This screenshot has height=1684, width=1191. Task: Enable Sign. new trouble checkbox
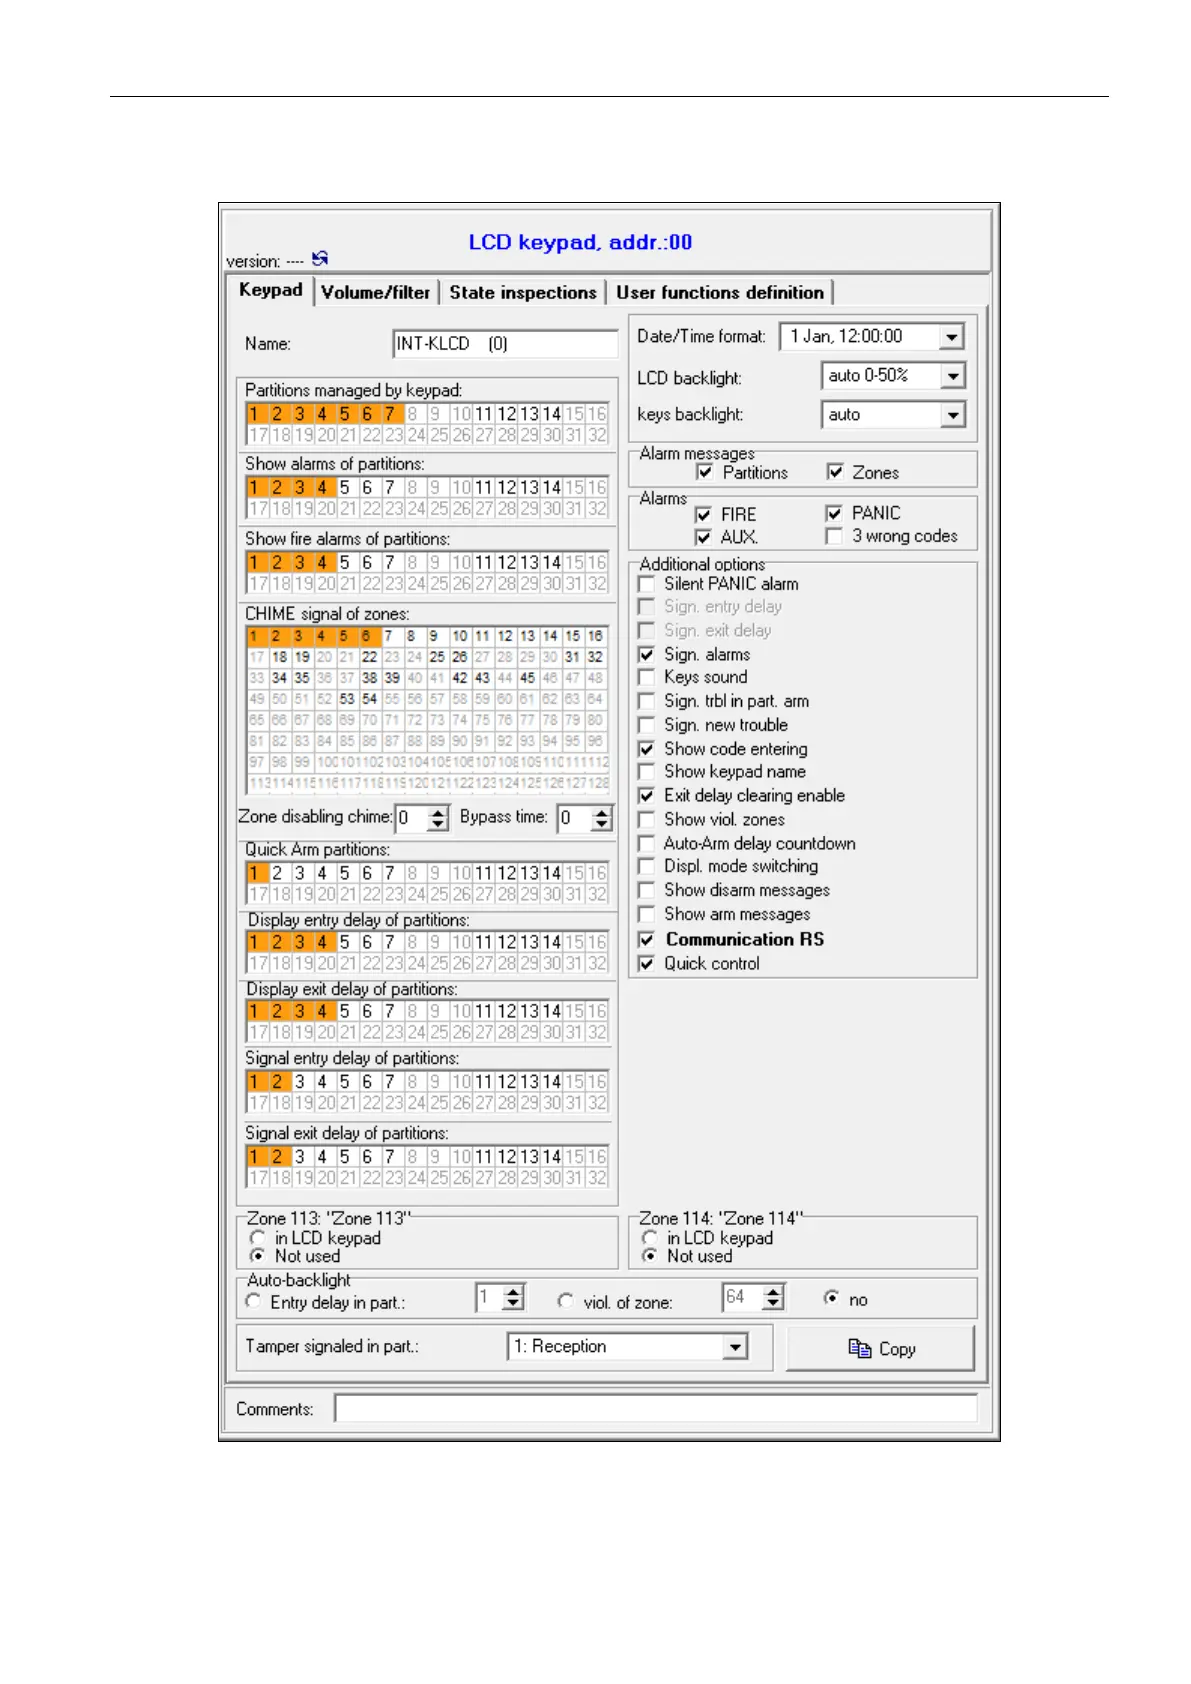[647, 725]
